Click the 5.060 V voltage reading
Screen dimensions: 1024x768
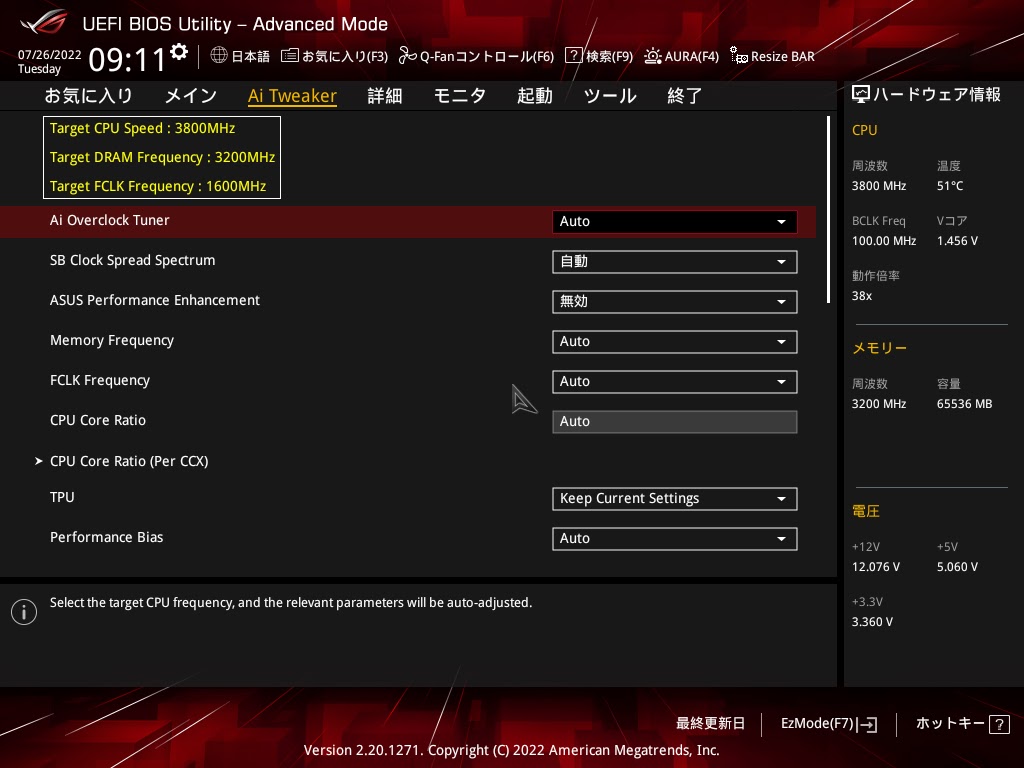957,567
